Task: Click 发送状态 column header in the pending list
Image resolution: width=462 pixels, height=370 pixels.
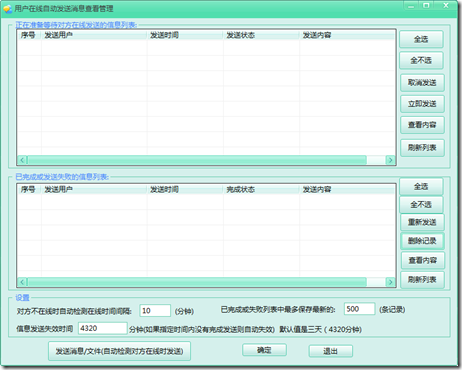Action: point(261,35)
